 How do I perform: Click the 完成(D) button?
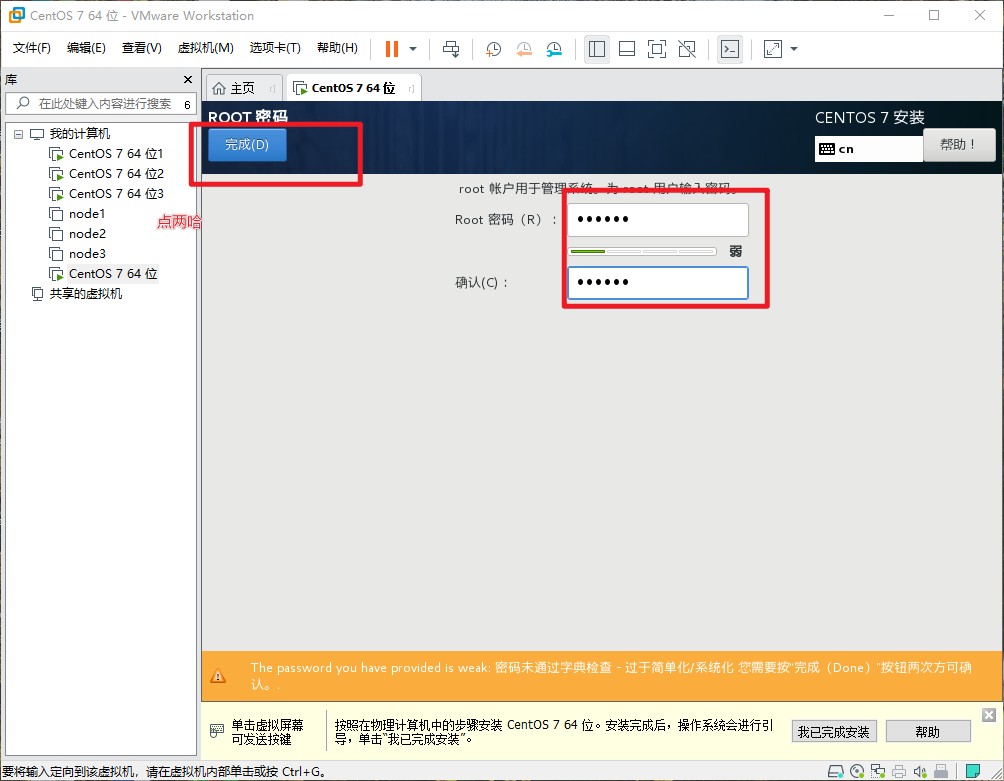[247, 145]
